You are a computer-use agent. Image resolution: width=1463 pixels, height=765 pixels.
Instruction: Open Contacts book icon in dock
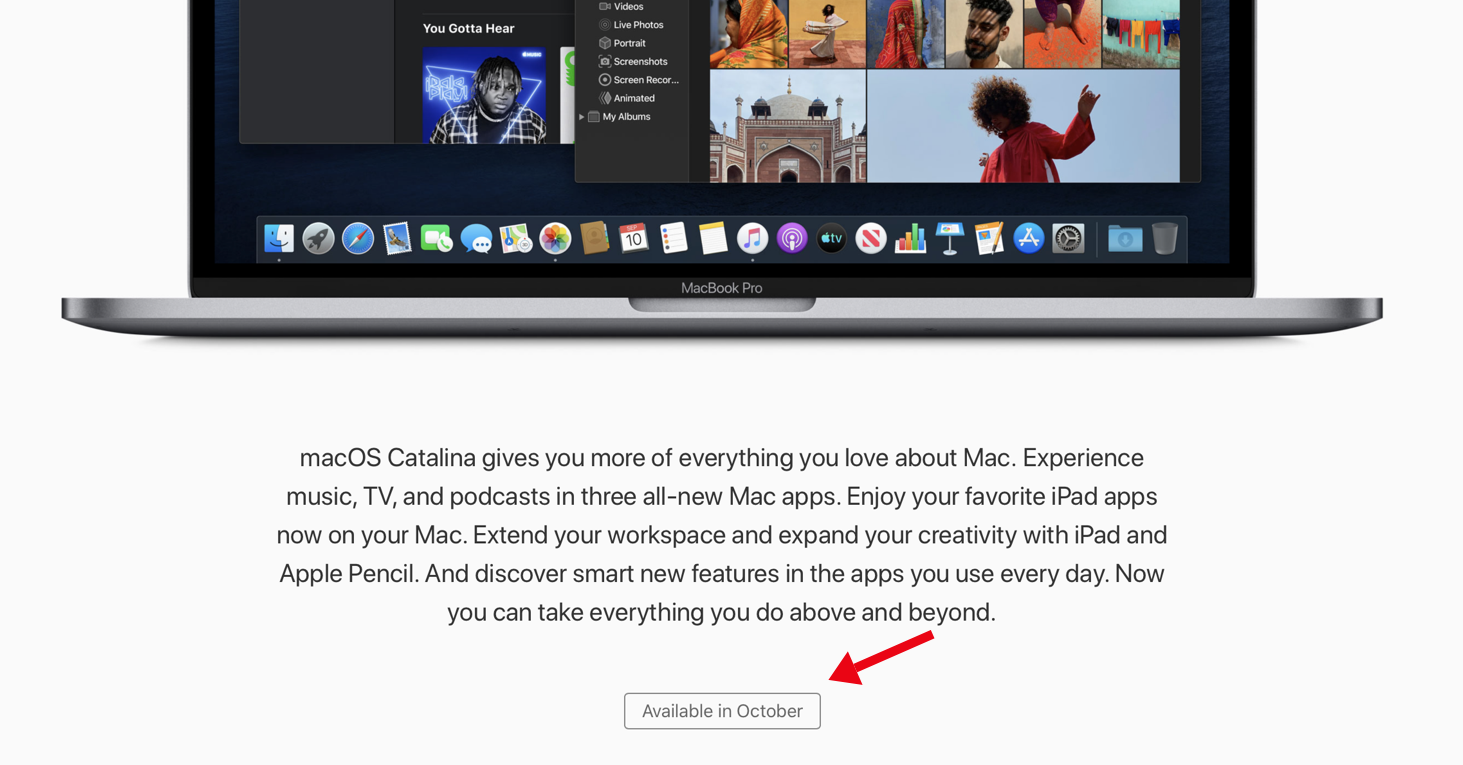594,238
